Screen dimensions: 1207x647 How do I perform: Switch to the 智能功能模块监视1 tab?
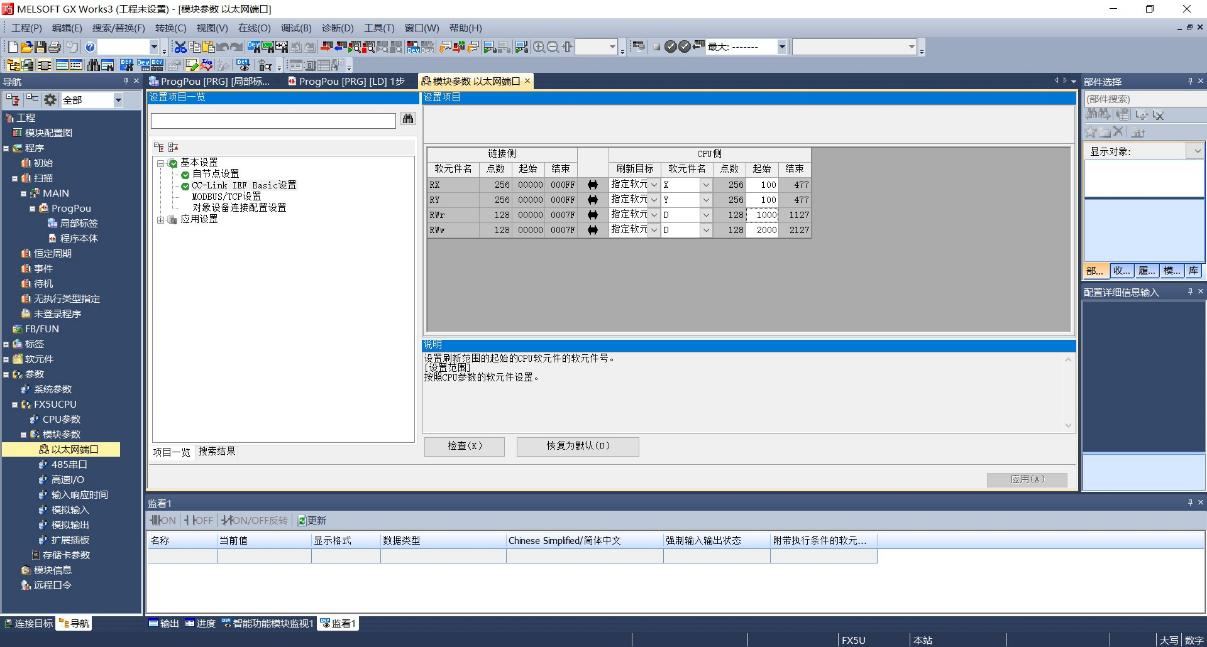pos(267,624)
